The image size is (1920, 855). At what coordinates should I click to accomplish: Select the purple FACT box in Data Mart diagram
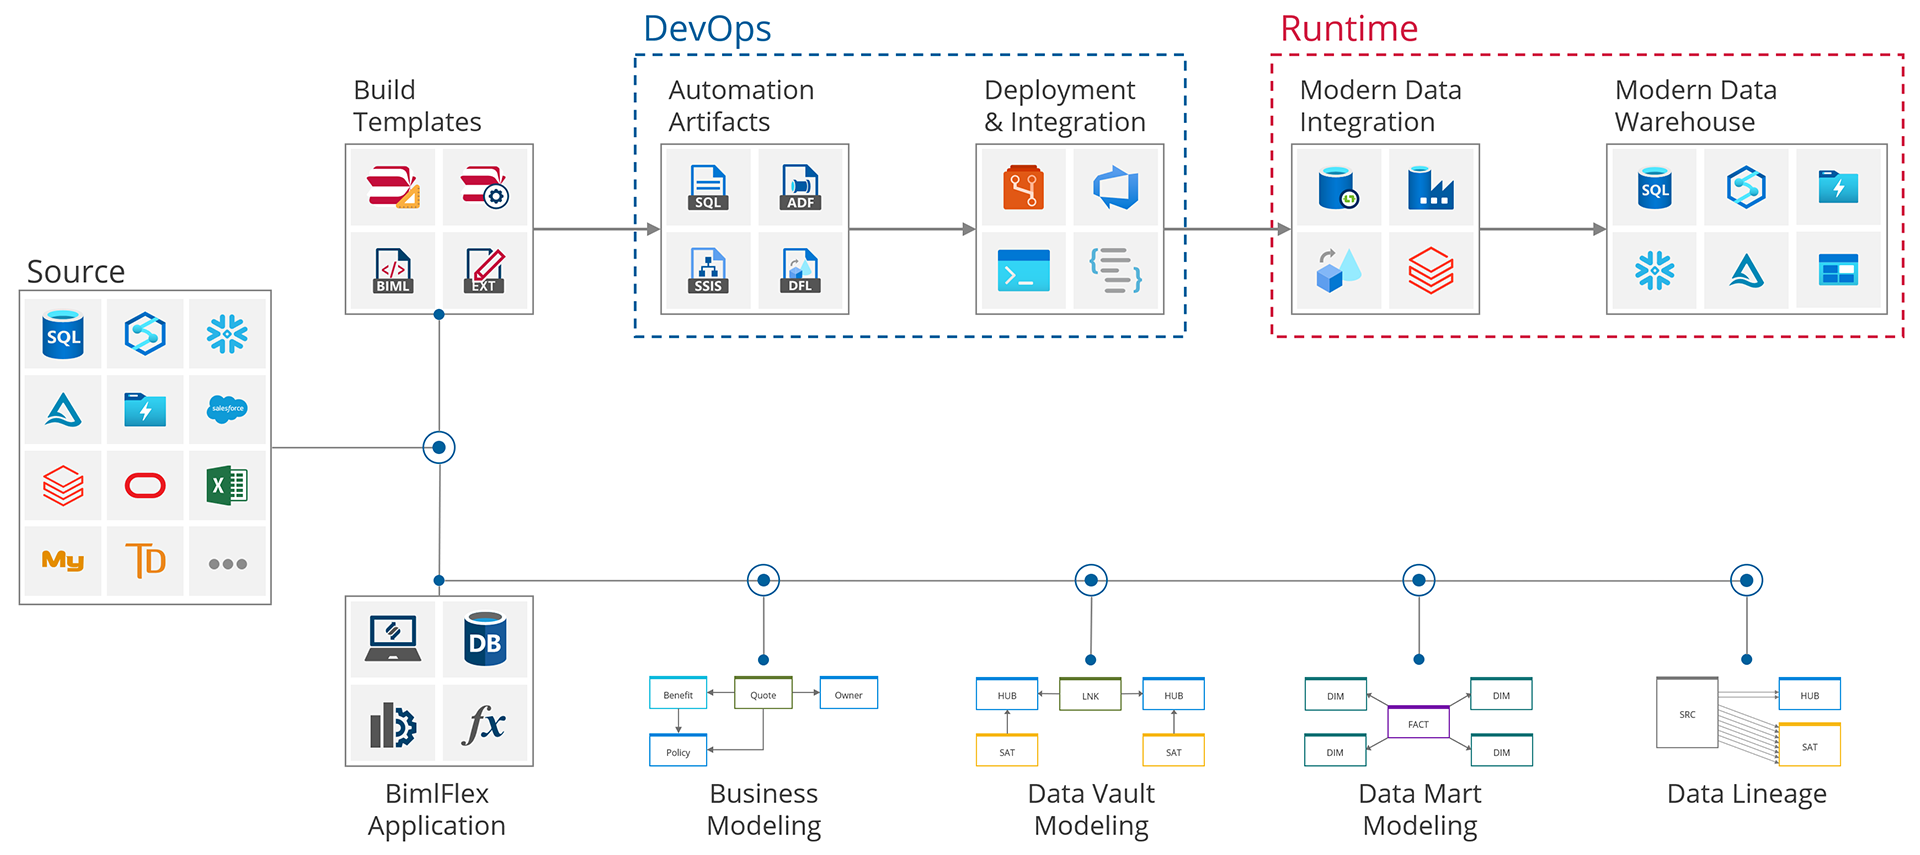coord(1418,723)
